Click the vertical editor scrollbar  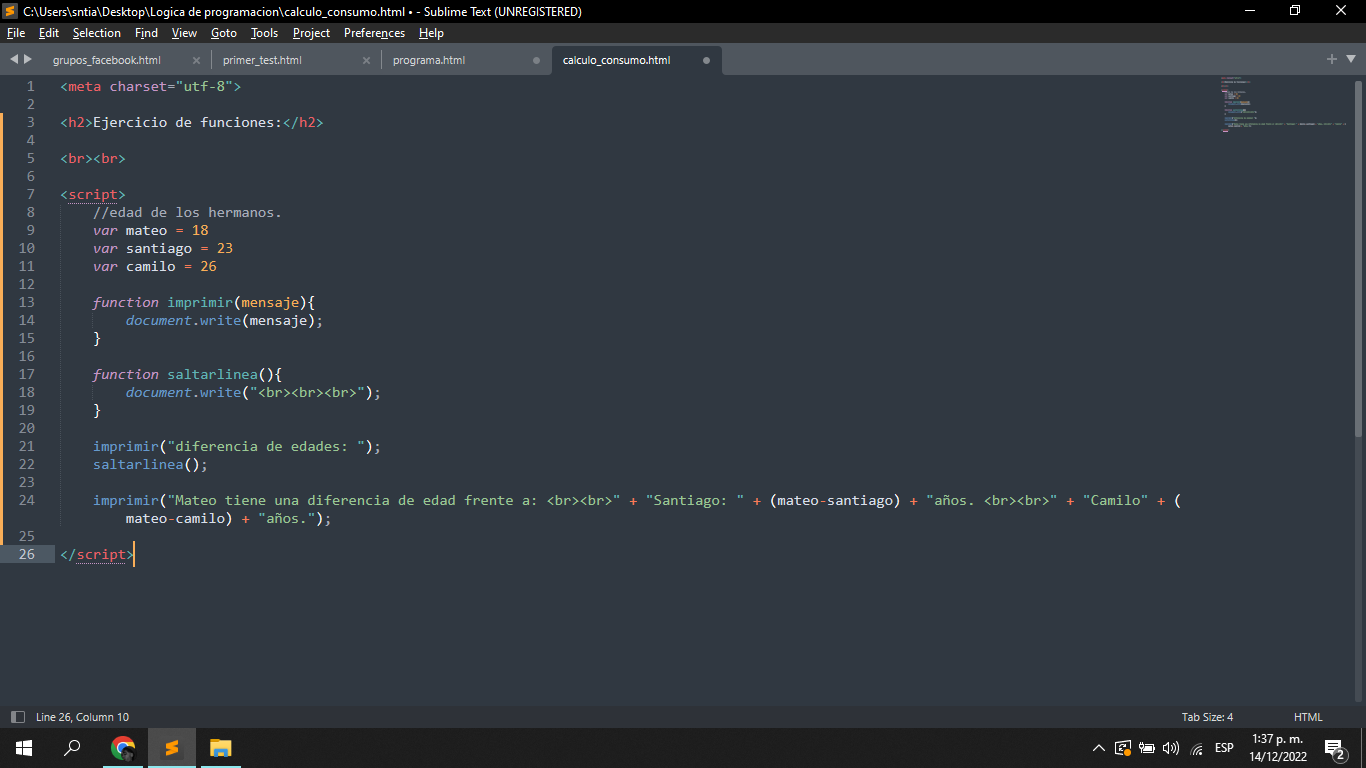(1358, 260)
